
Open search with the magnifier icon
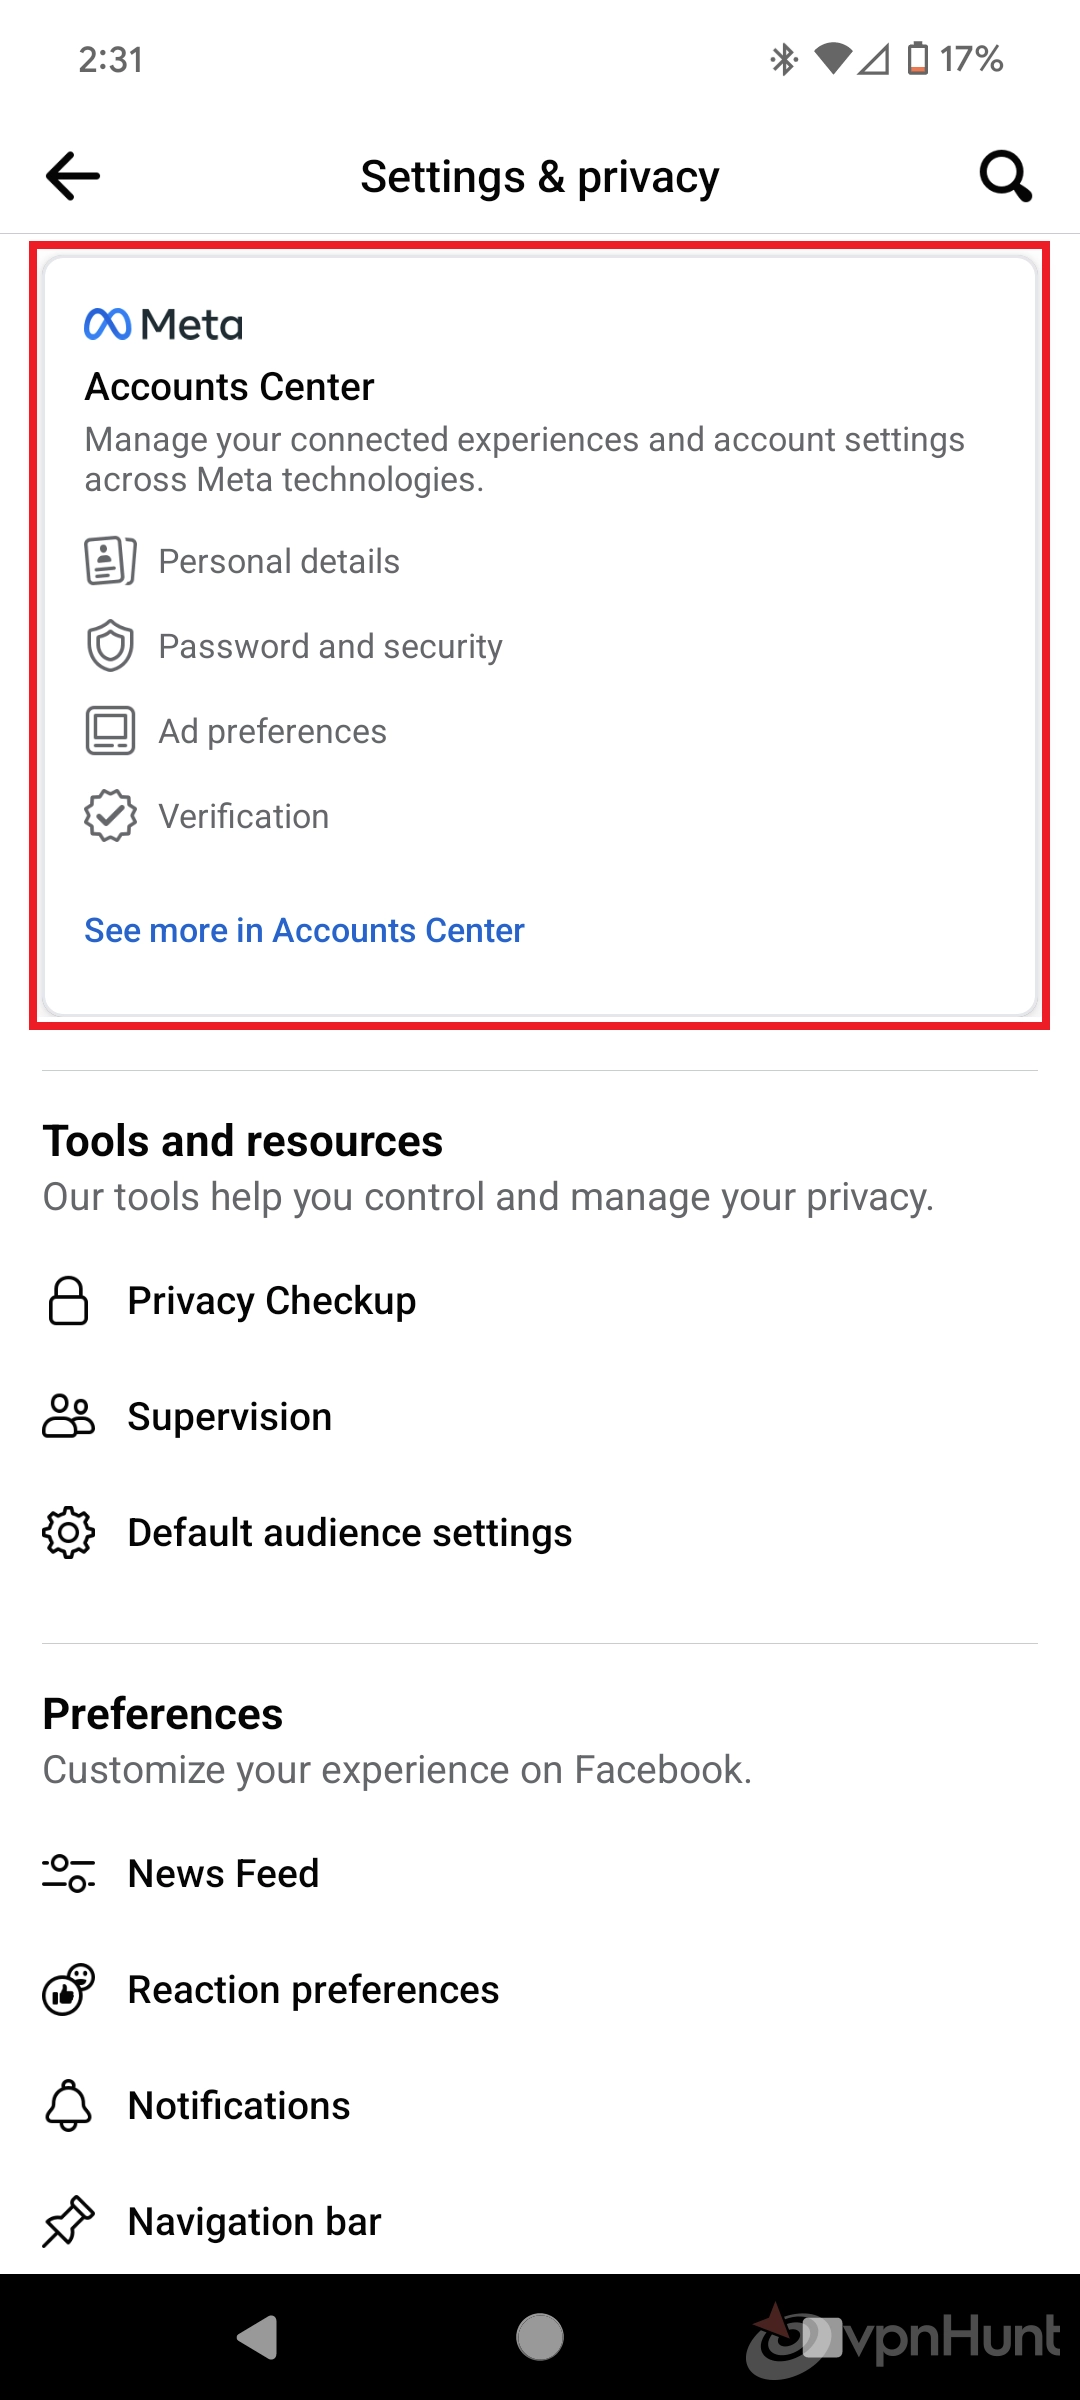click(1005, 176)
